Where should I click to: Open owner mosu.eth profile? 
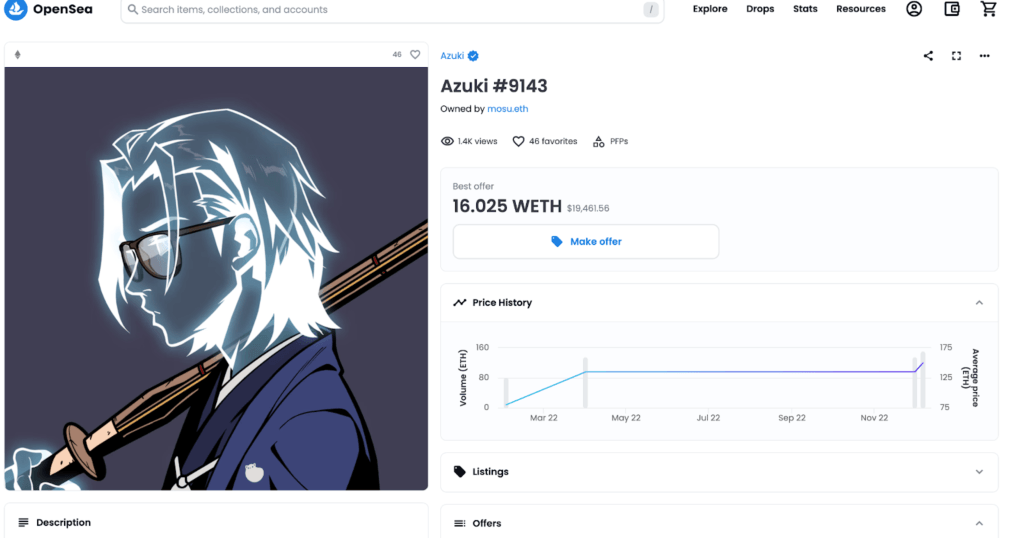pos(507,109)
